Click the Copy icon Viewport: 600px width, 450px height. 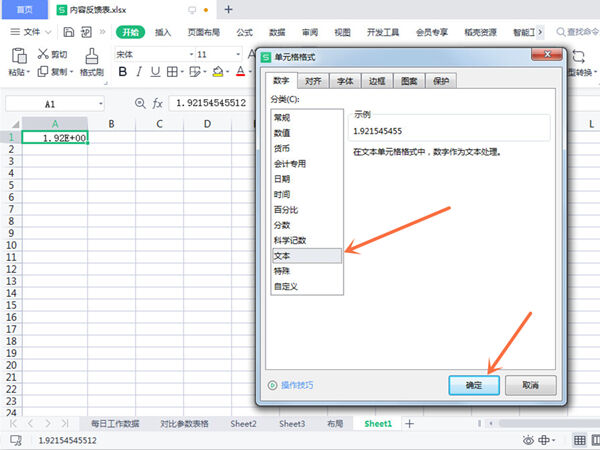coord(42,72)
